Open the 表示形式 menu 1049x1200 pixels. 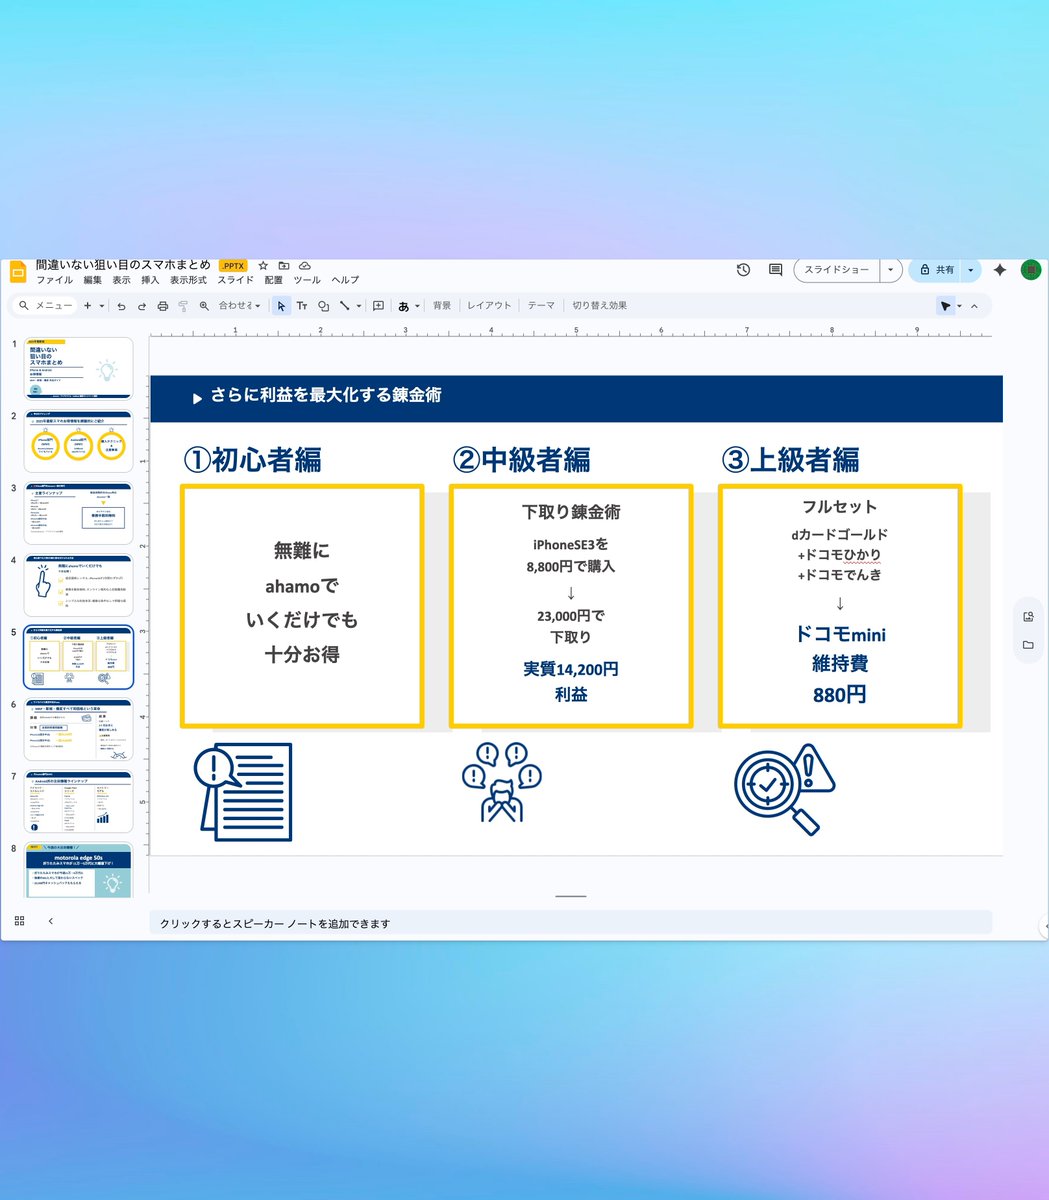coord(188,281)
